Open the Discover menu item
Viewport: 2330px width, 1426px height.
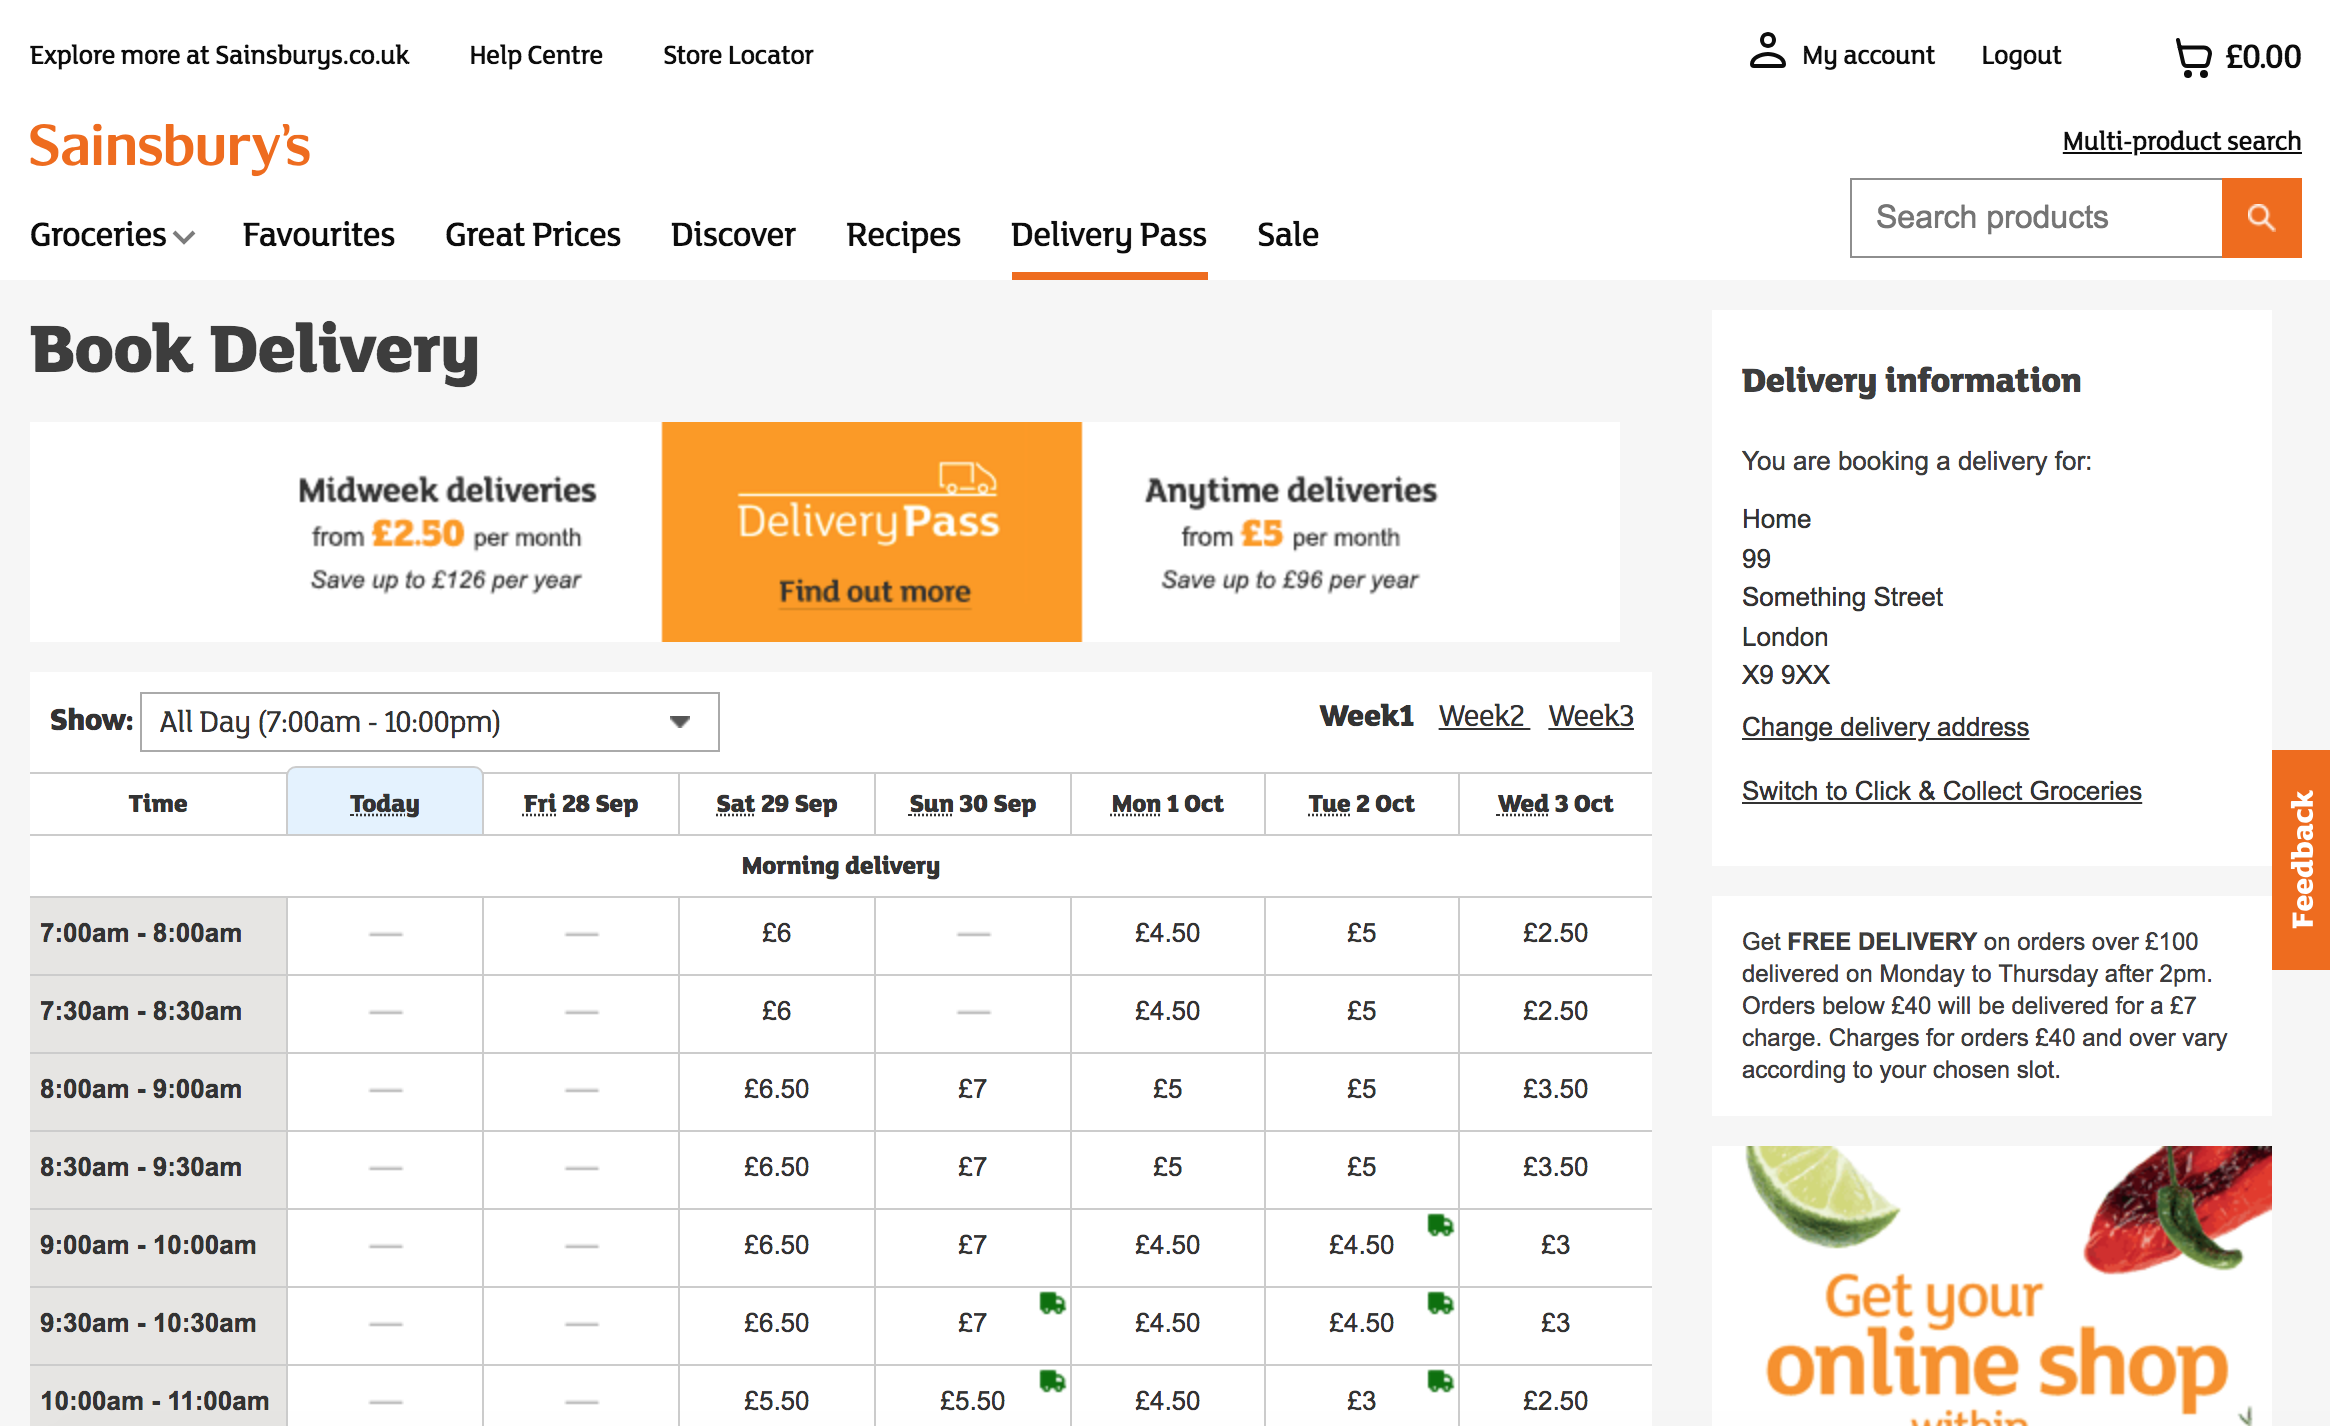click(x=733, y=235)
